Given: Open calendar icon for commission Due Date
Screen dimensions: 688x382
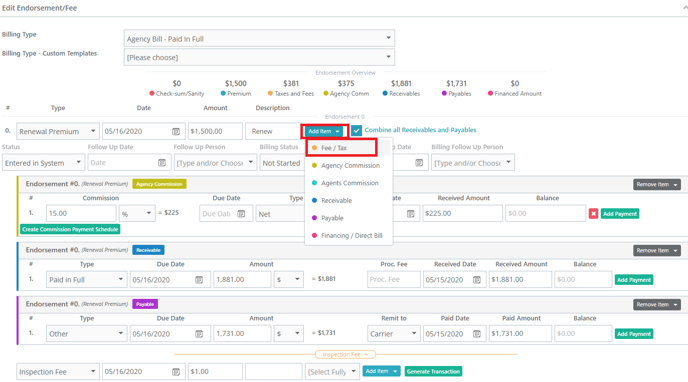Looking at the screenshot, I should pyautogui.click(x=241, y=214).
